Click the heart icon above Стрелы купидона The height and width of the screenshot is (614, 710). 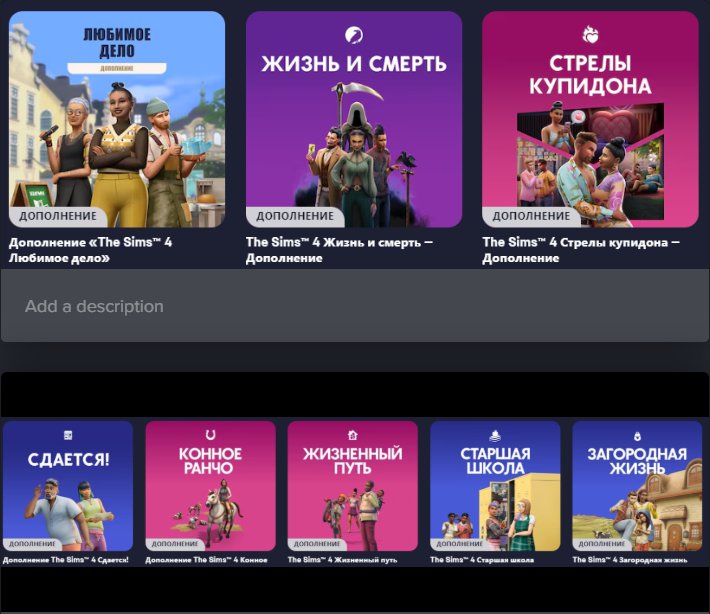[590, 36]
